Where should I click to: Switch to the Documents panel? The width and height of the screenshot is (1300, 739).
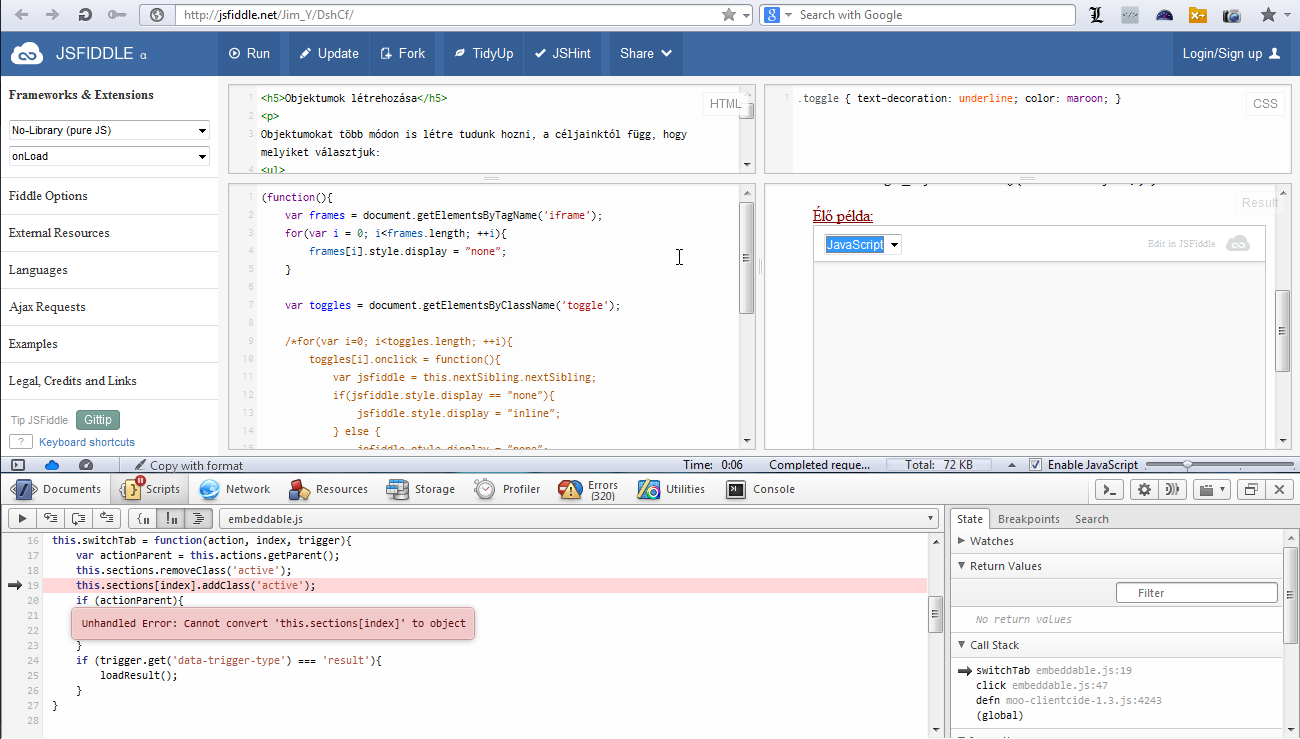[57, 489]
